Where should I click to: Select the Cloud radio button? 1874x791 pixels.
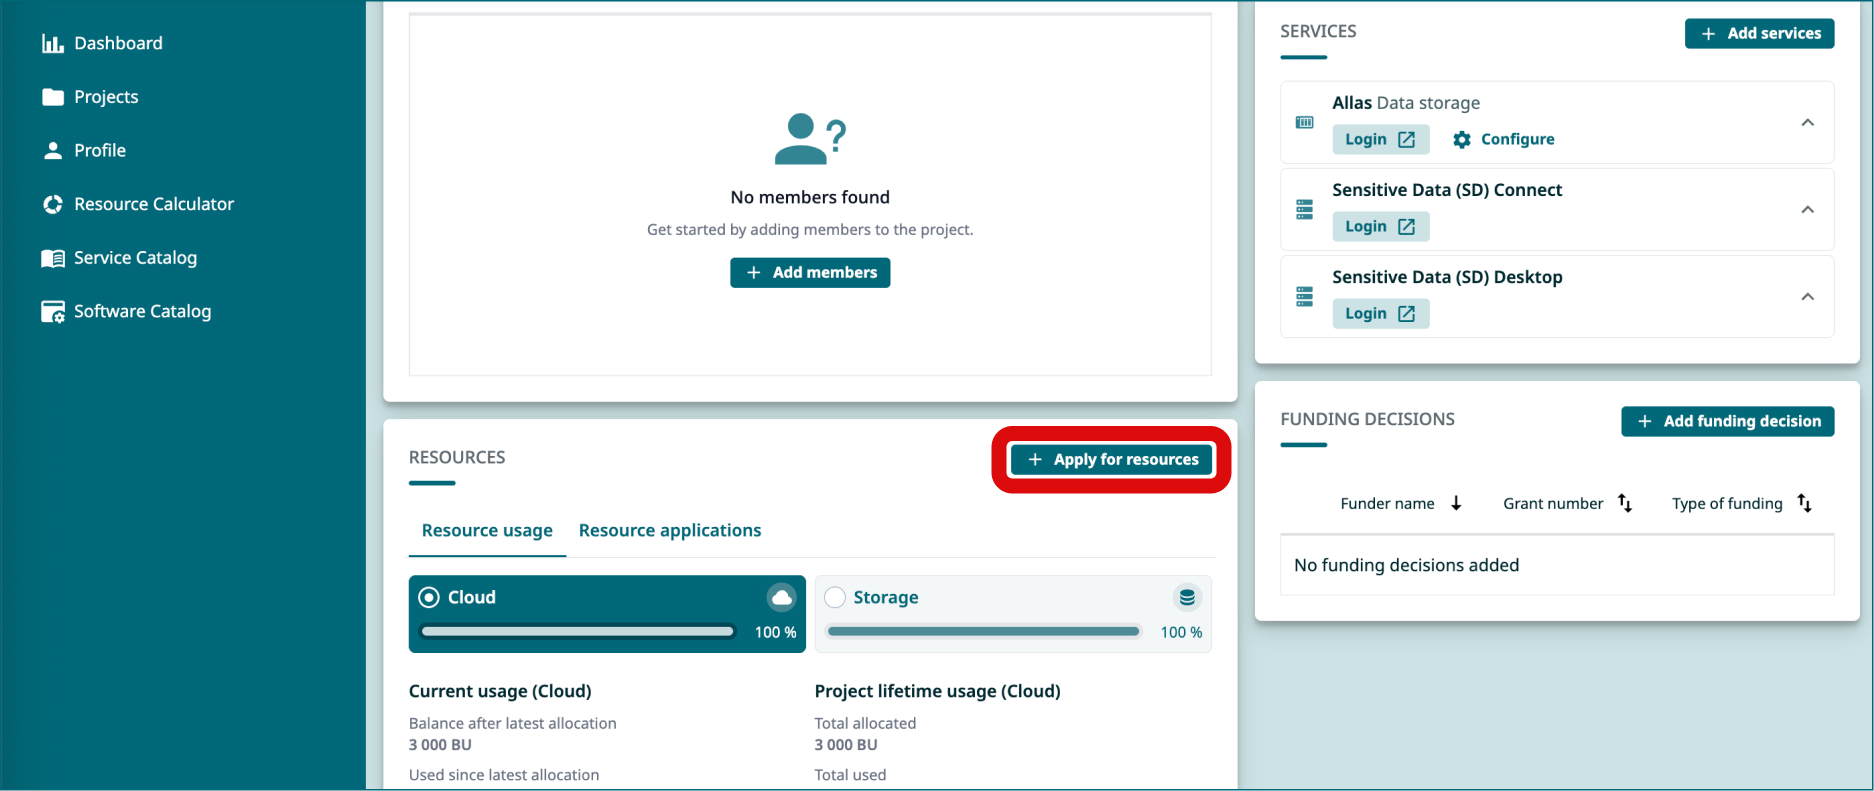[x=429, y=597]
